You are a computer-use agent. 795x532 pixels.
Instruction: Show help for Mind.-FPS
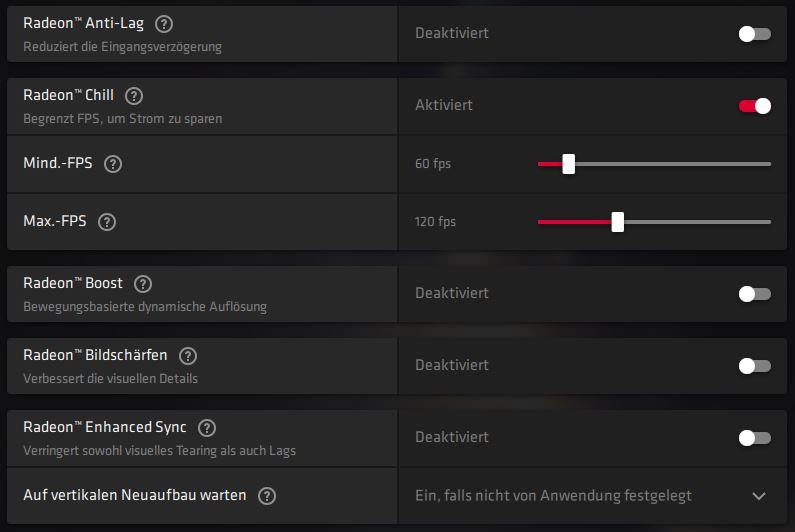[x=113, y=164]
